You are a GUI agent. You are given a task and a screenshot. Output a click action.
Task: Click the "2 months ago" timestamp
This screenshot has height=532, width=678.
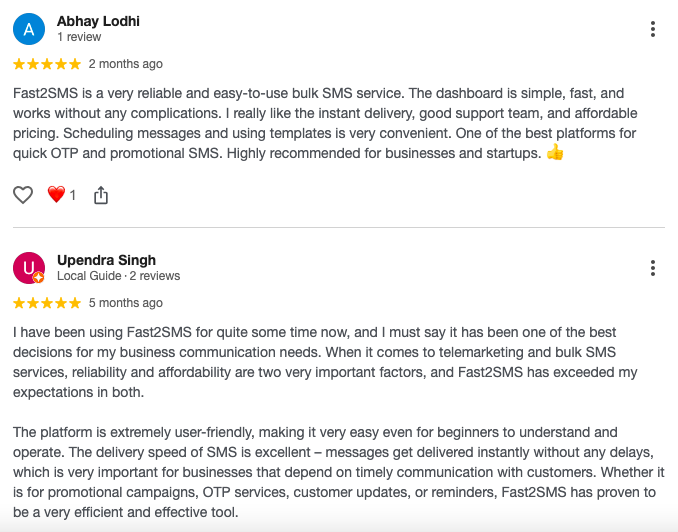(125, 64)
